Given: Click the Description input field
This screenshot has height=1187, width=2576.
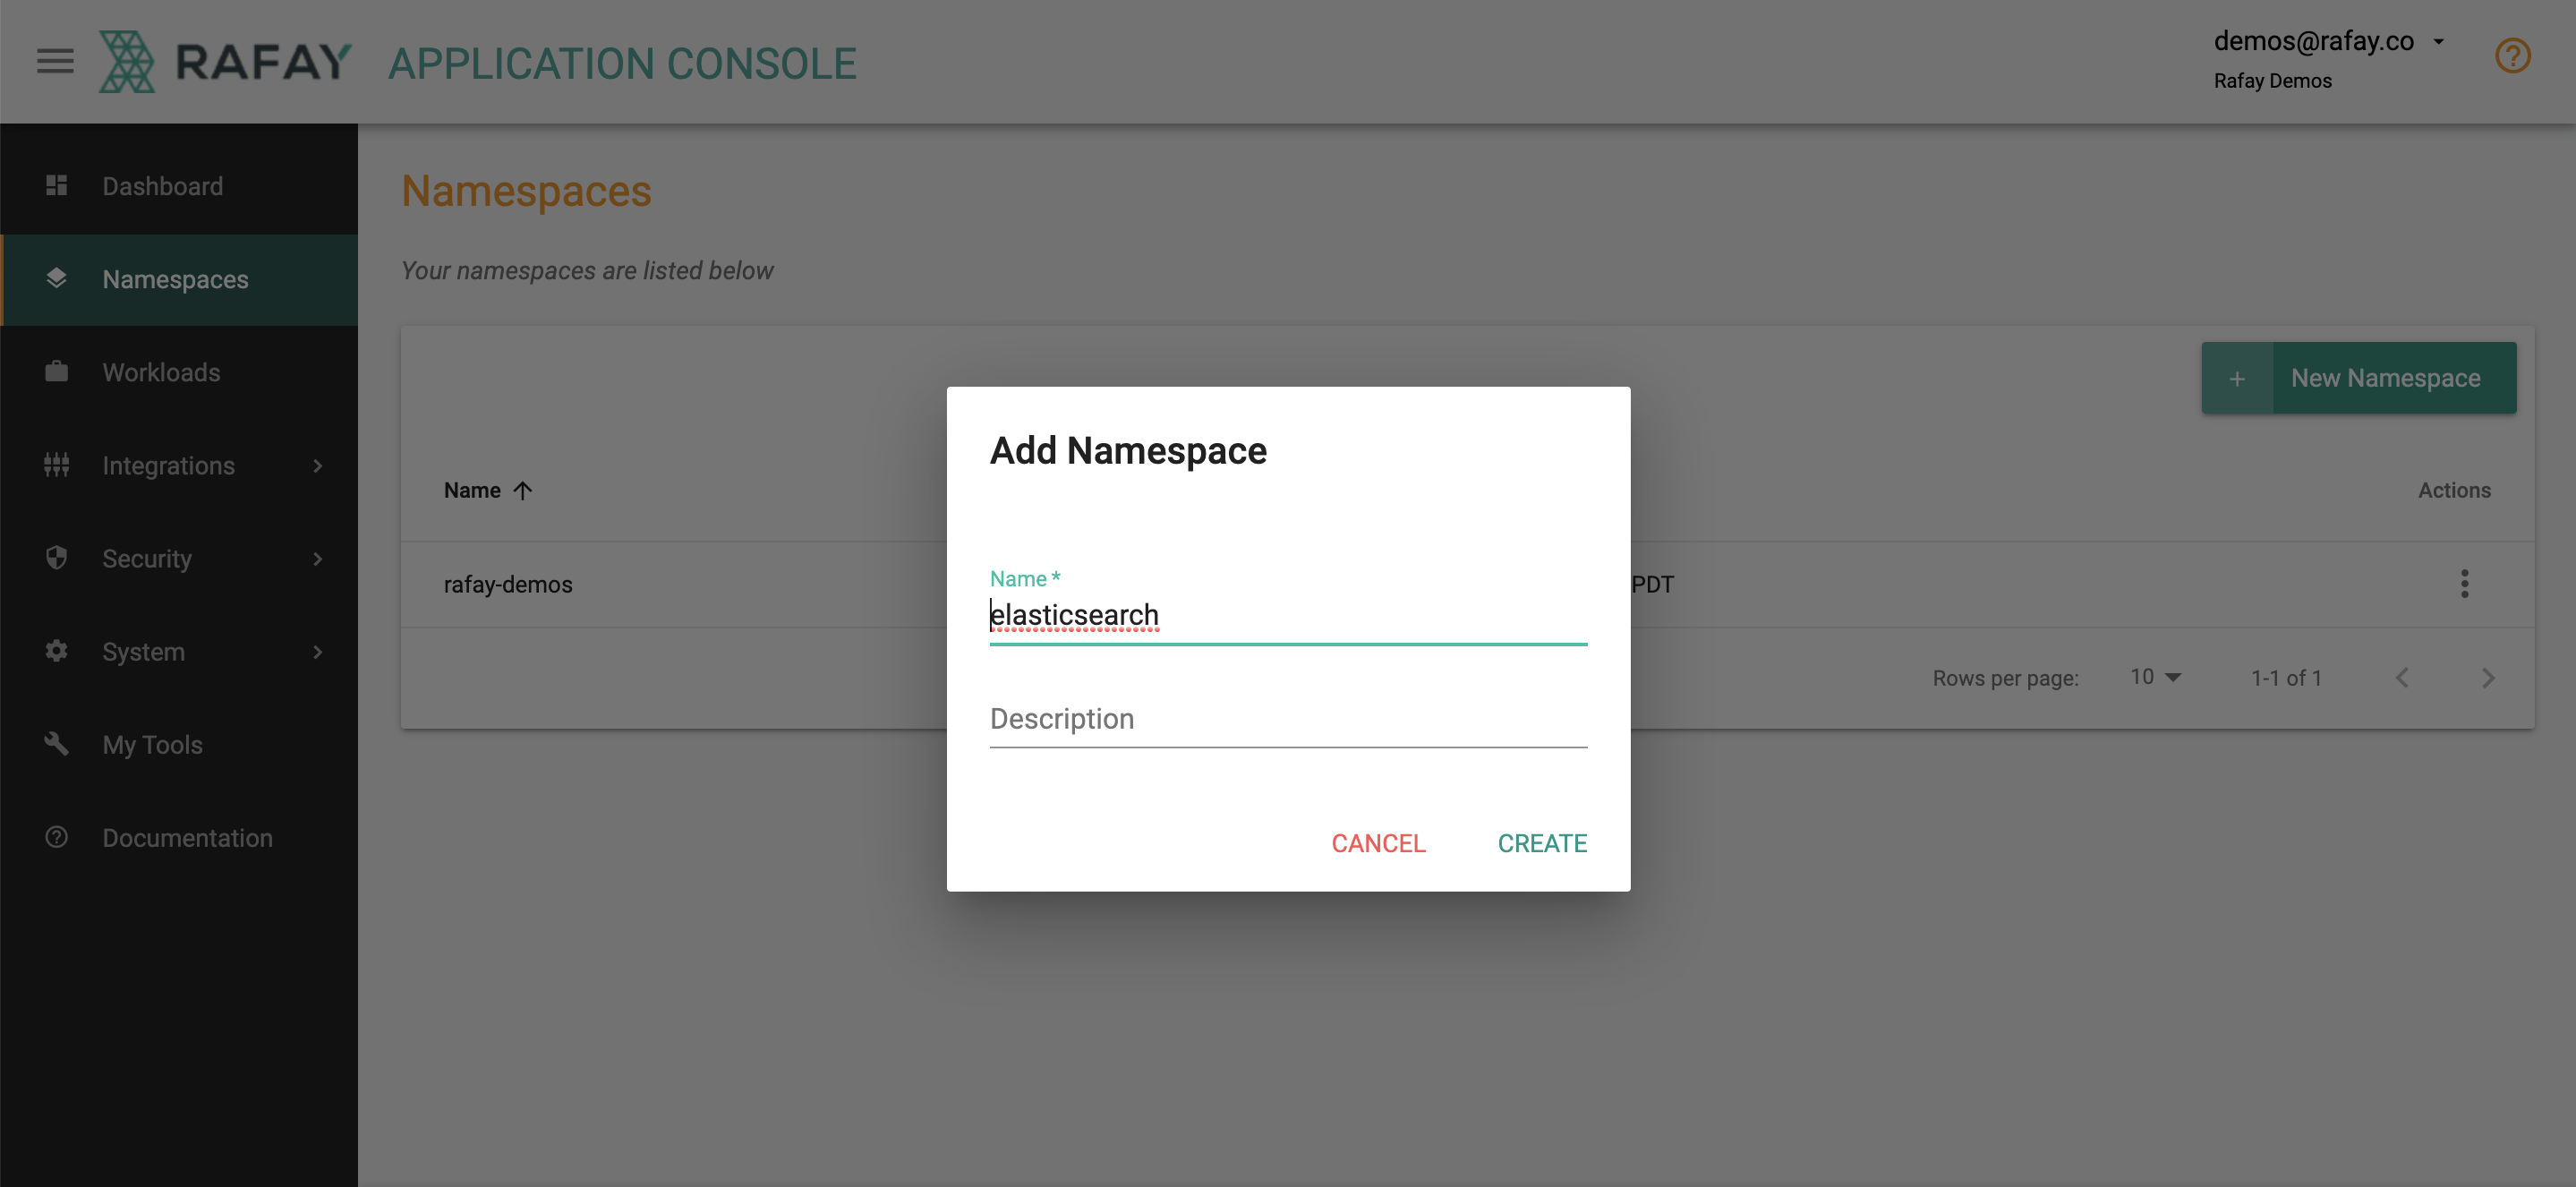Looking at the screenshot, I should tap(1288, 719).
